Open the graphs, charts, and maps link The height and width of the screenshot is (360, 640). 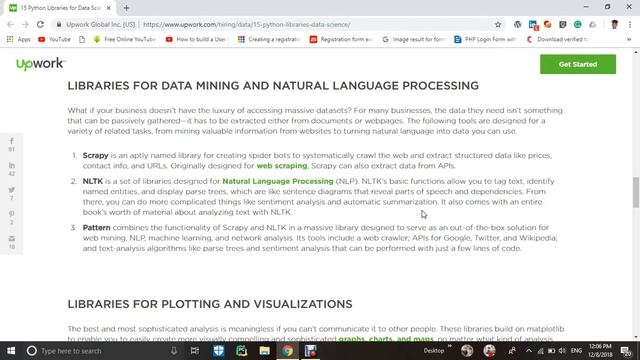pos(386,339)
